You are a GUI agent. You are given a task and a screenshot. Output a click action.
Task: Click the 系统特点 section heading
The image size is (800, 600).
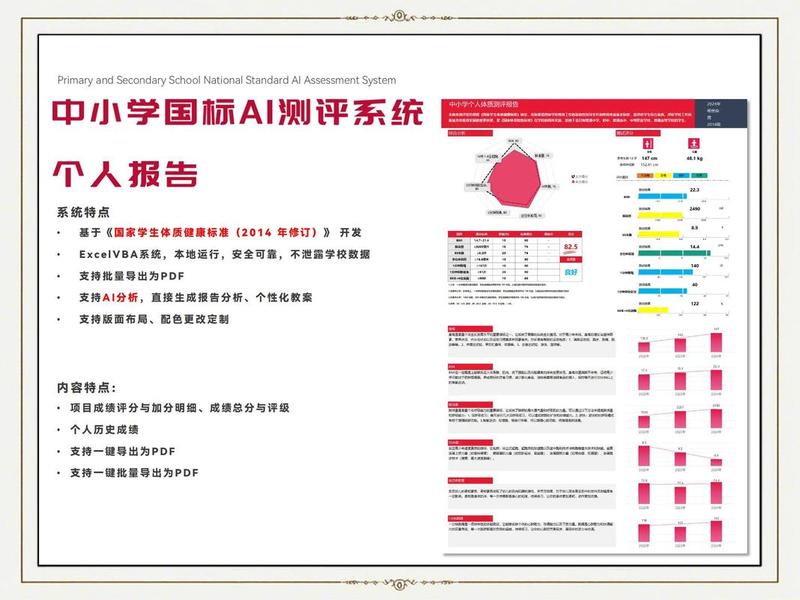[x=83, y=212]
